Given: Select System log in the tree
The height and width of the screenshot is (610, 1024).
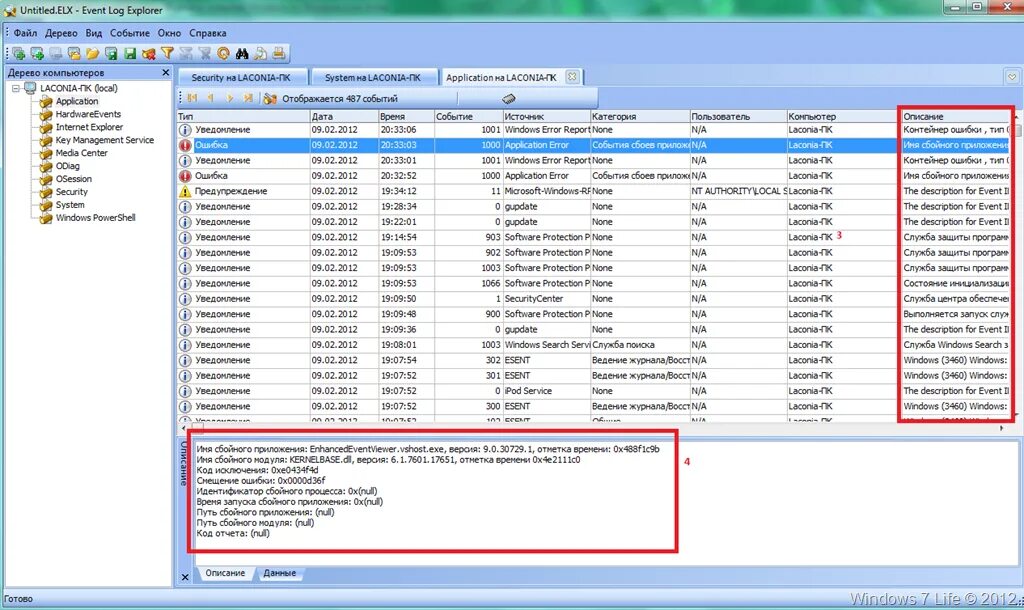Looking at the screenshot, I should pyautogui.click(x=70, y=204).
